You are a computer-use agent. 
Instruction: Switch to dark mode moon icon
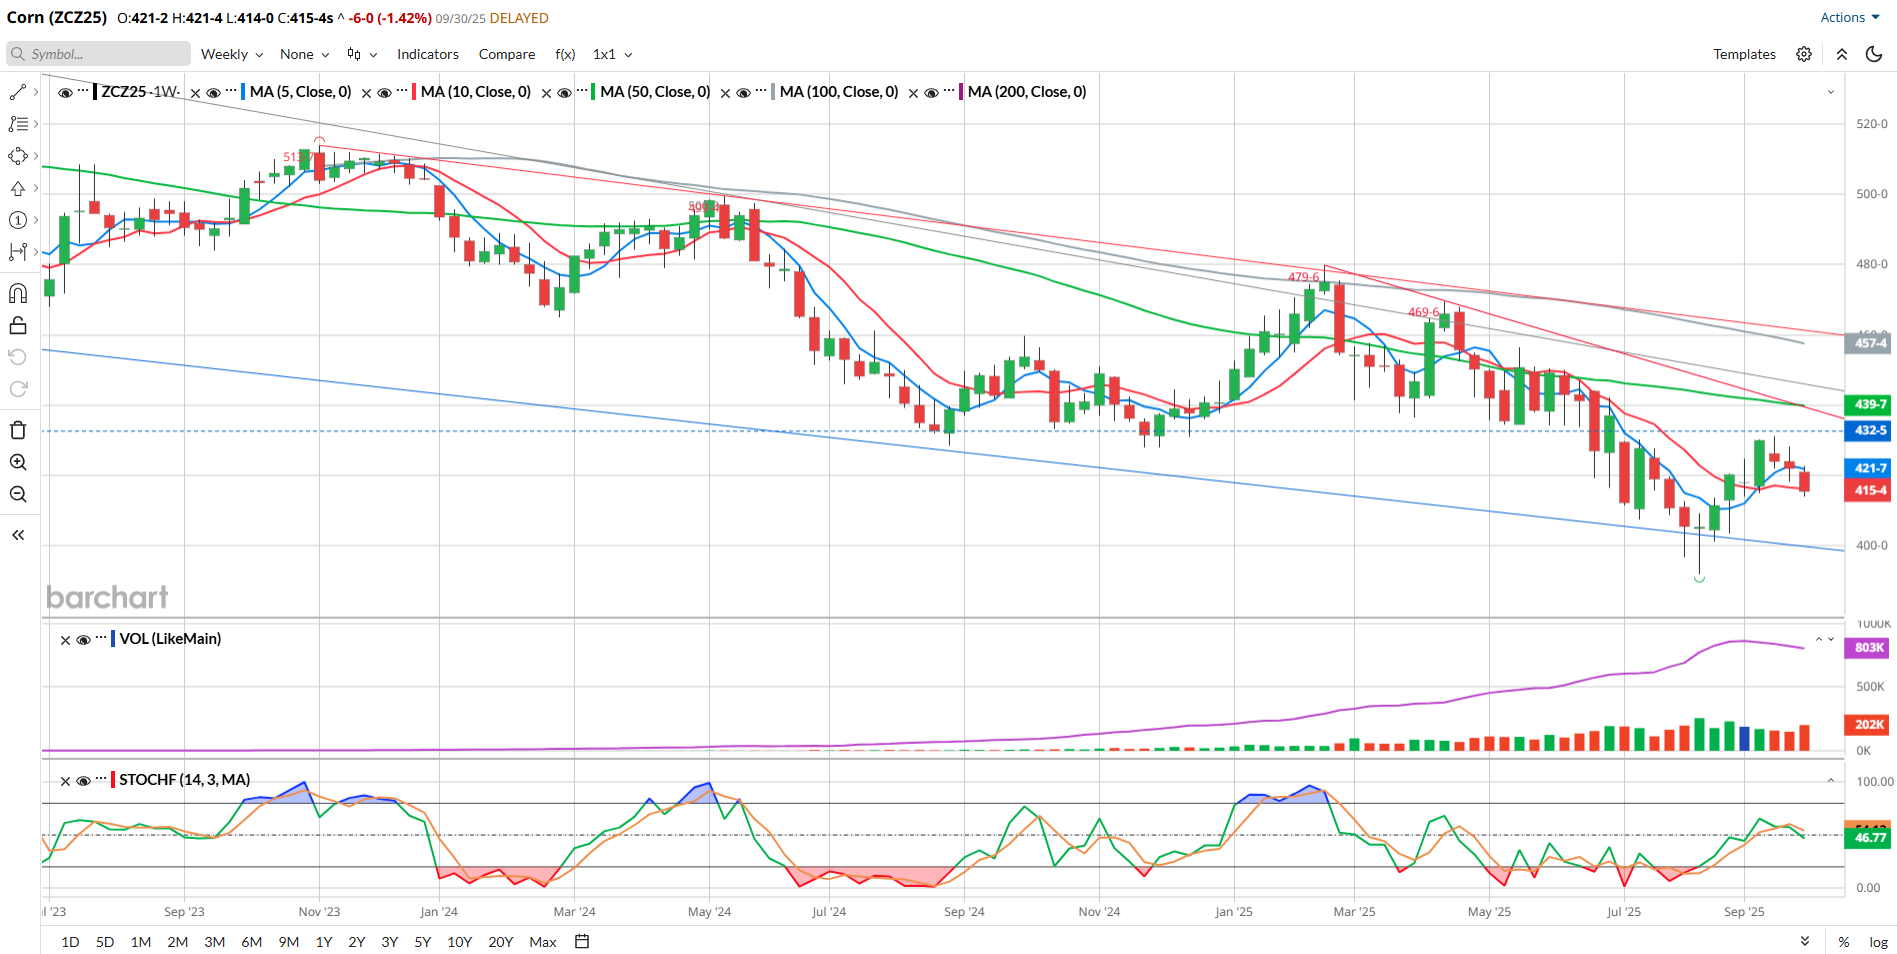1874,54
